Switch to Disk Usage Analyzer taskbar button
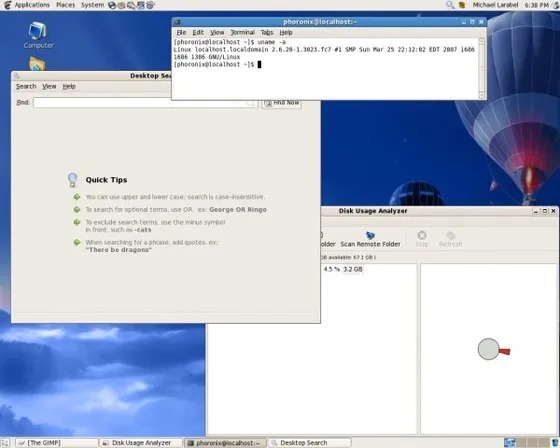 [x=141, y=443]
